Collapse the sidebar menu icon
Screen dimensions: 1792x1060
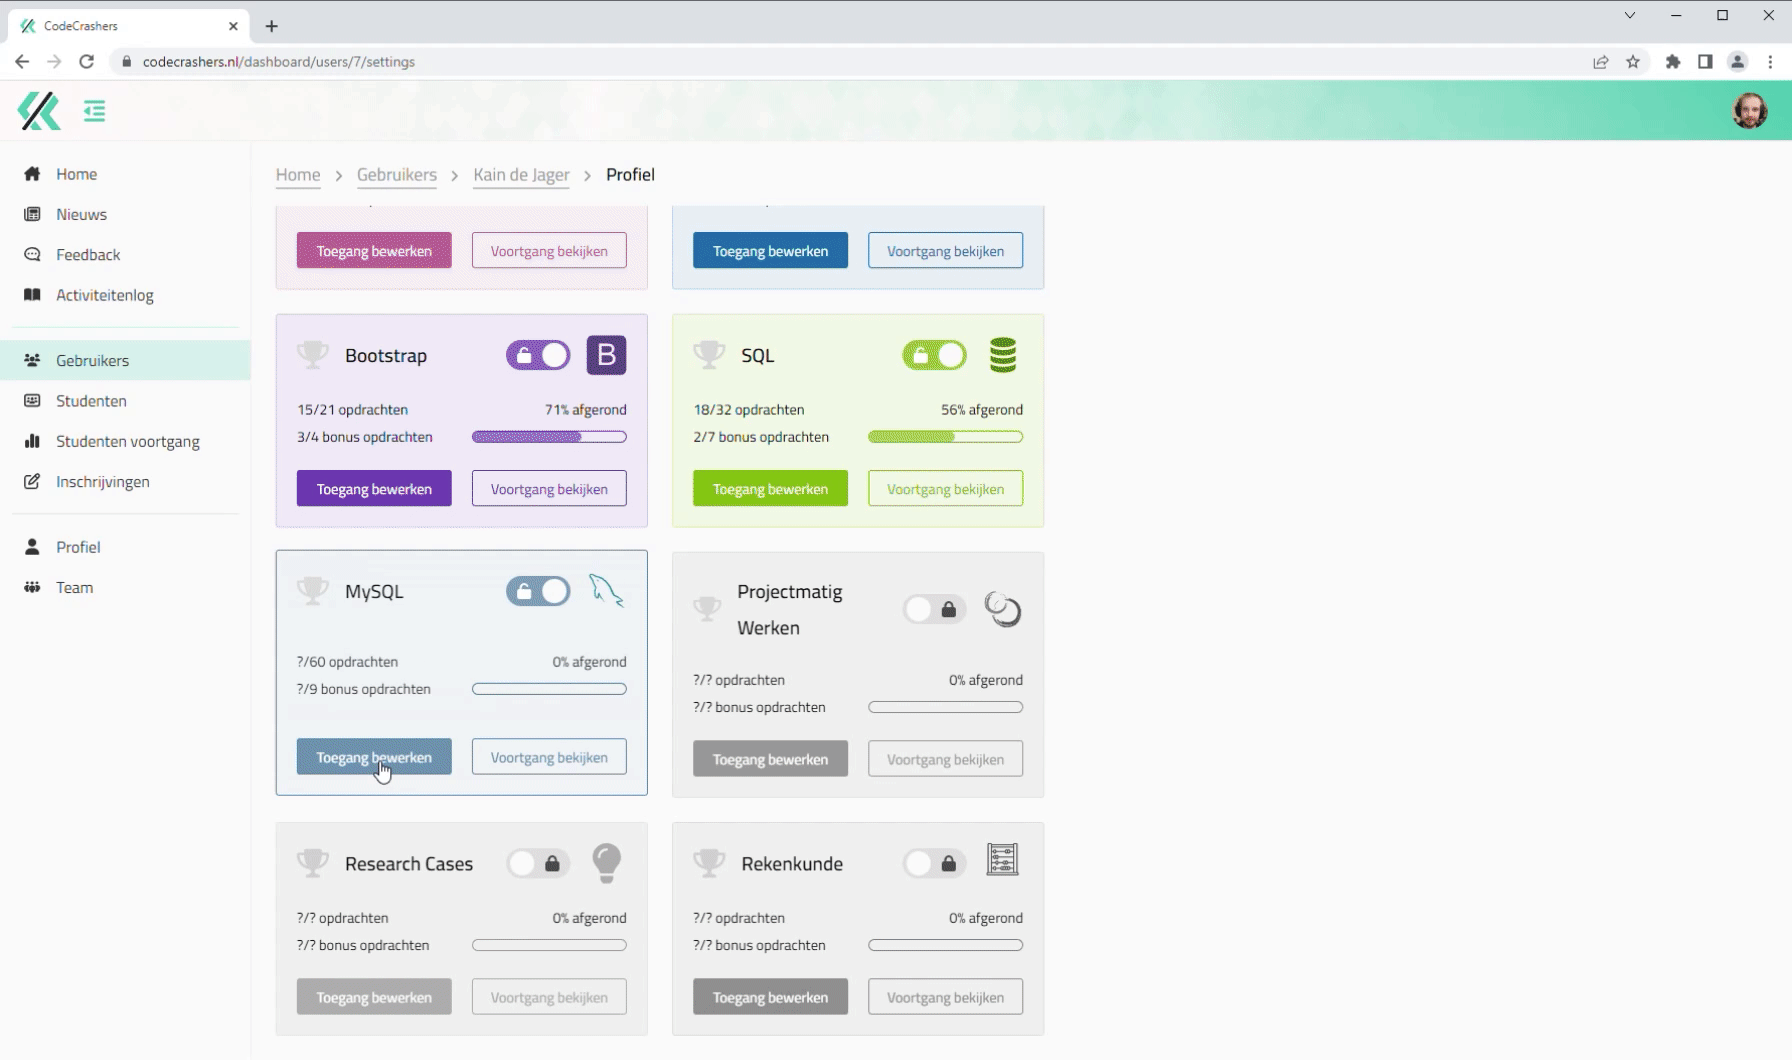click(94, 111)
